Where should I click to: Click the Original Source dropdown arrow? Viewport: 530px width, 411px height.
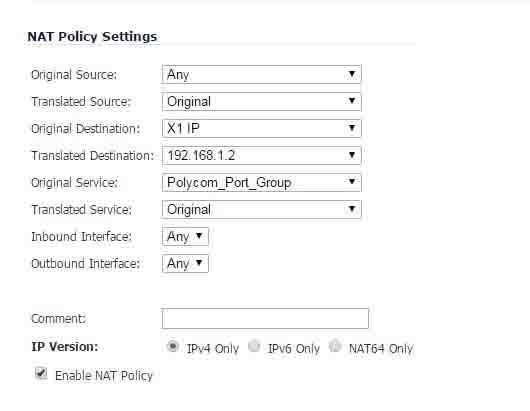pos(352,74)
